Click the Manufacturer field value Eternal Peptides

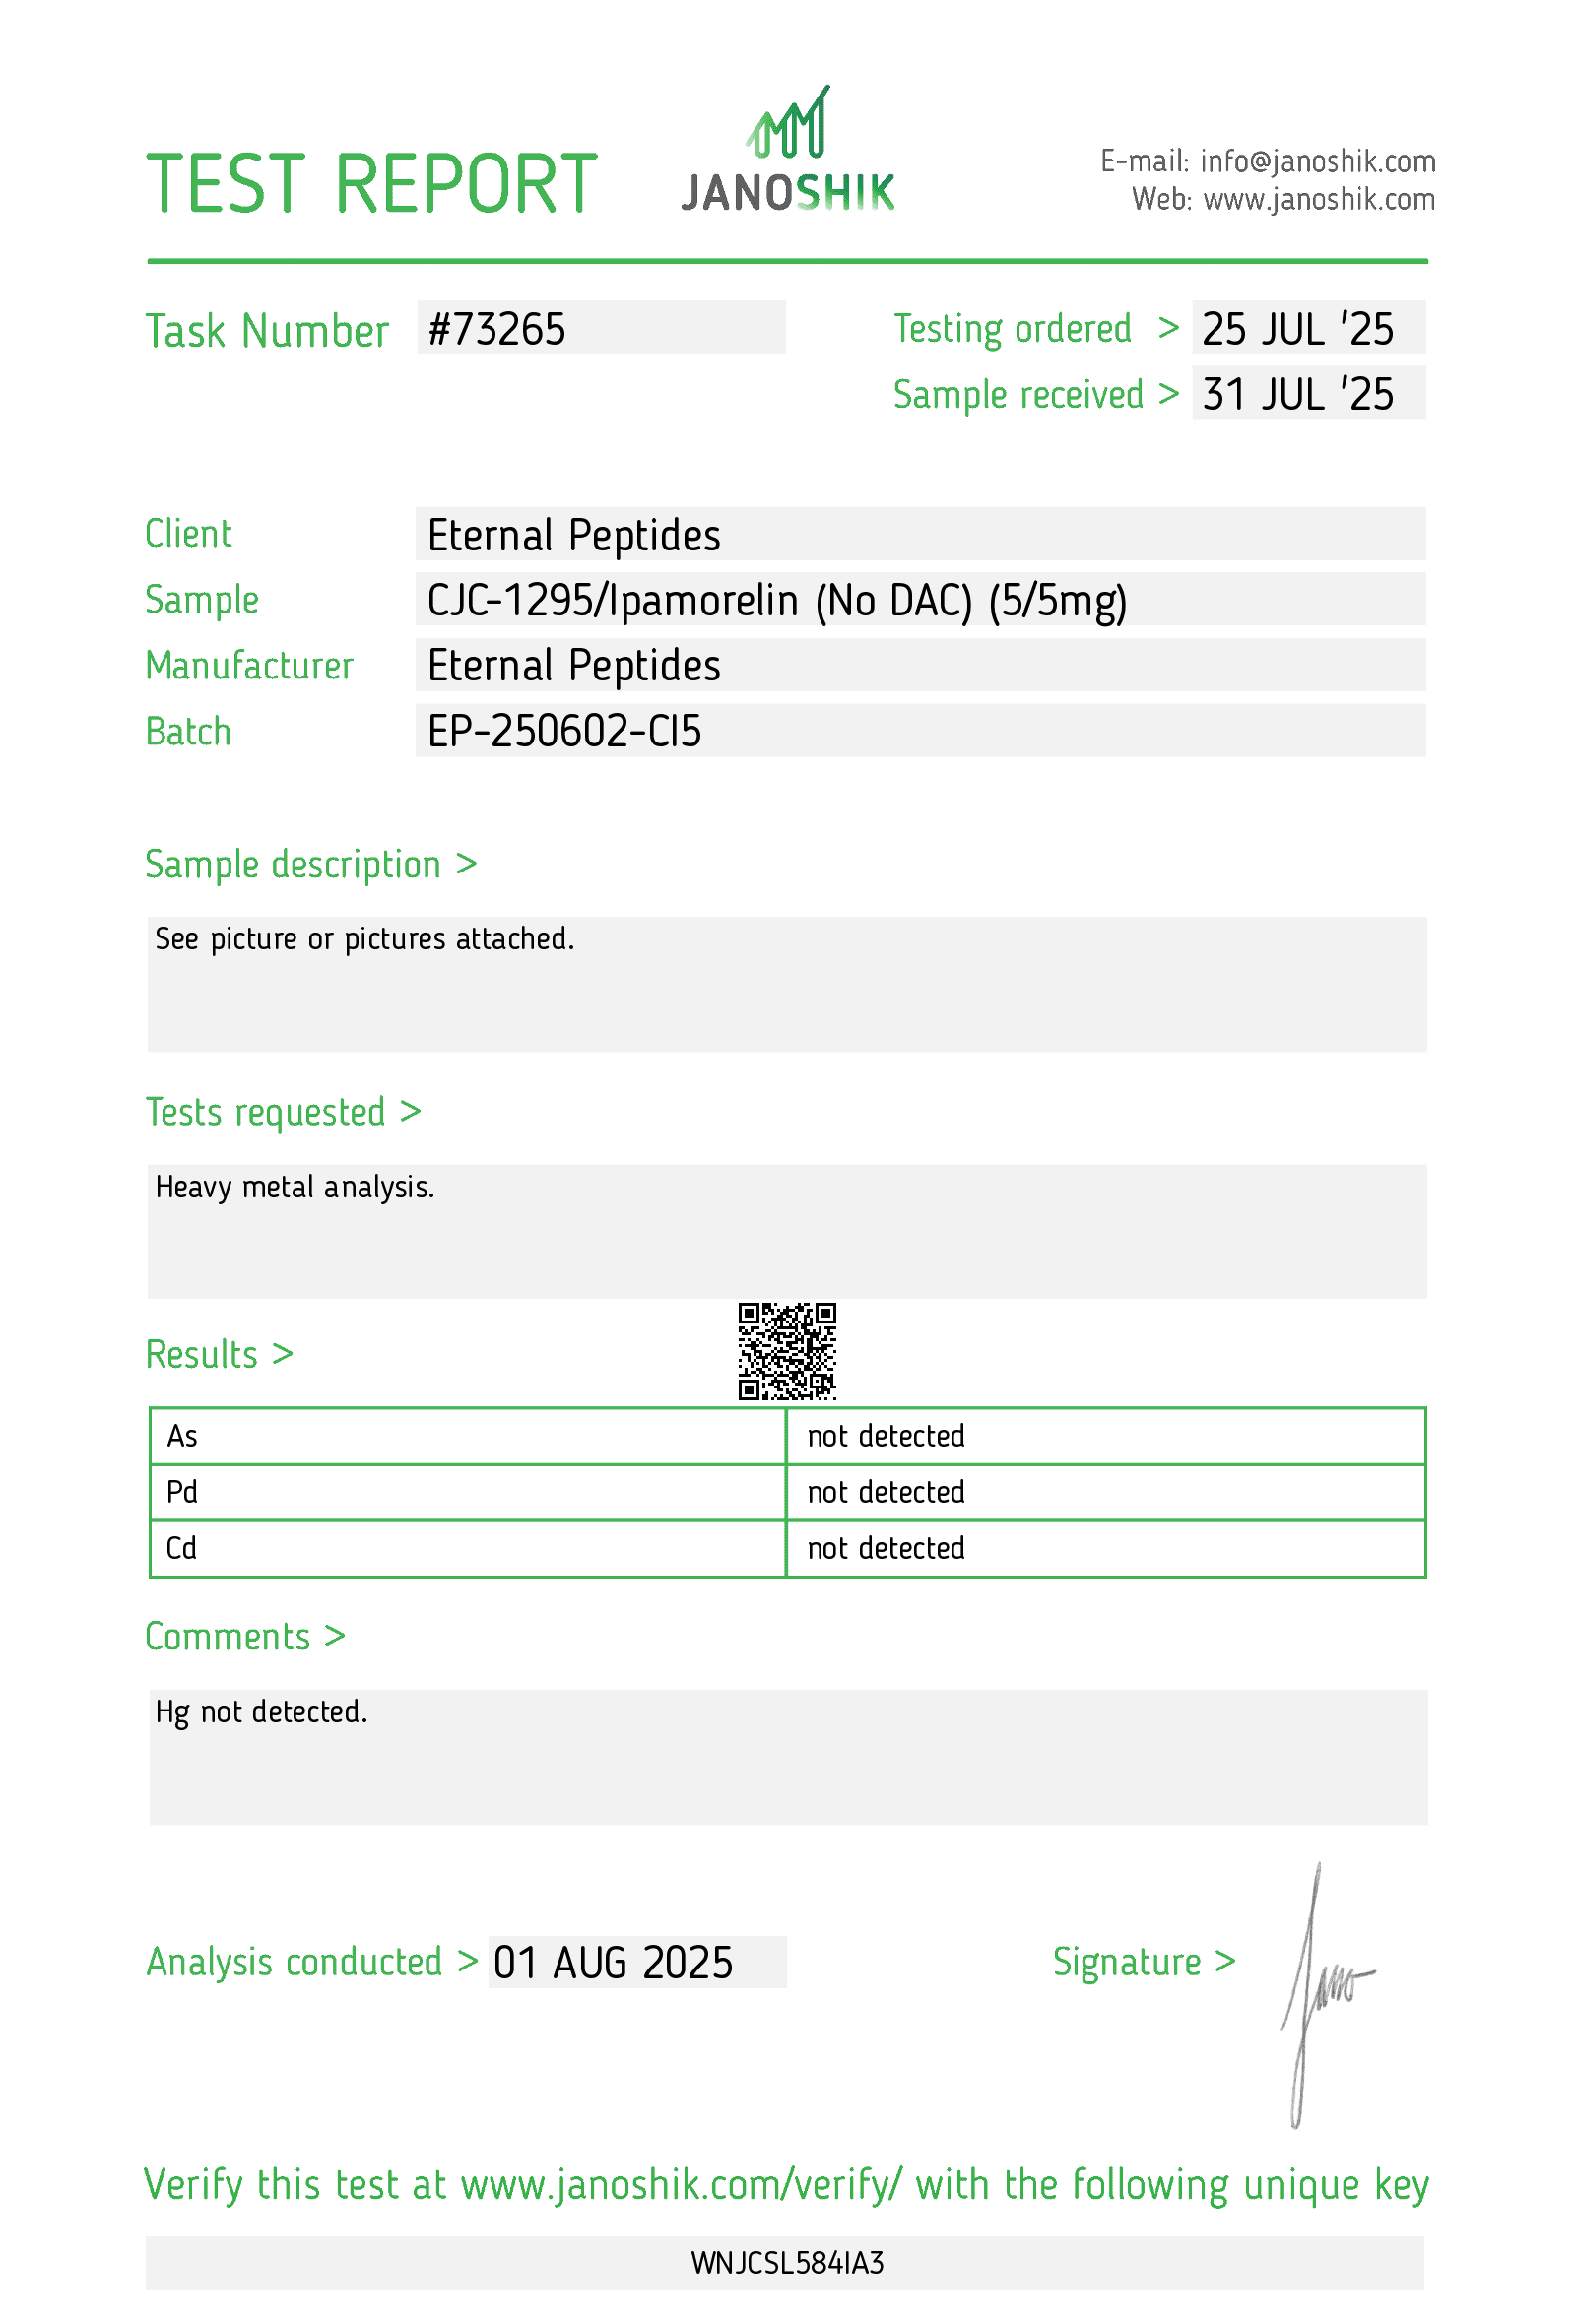(919, 665)
